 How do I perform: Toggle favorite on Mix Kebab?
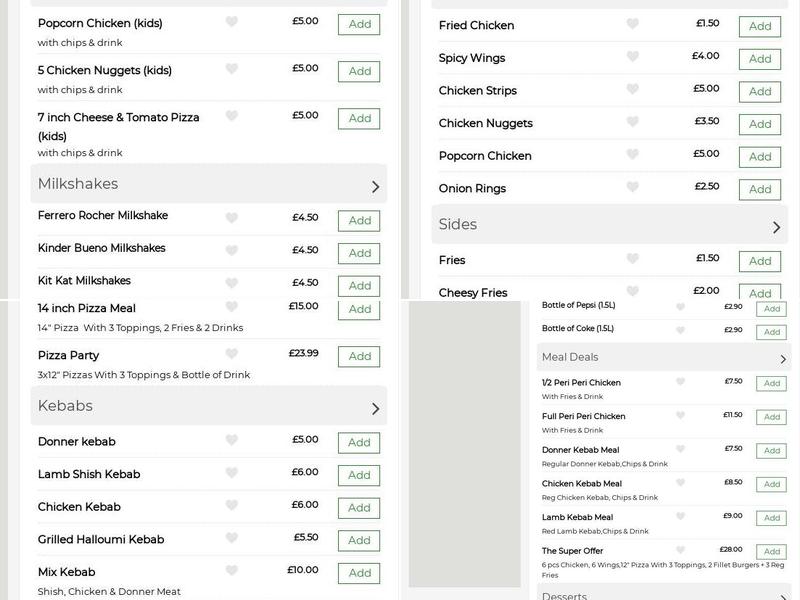[x=232, y=571]
